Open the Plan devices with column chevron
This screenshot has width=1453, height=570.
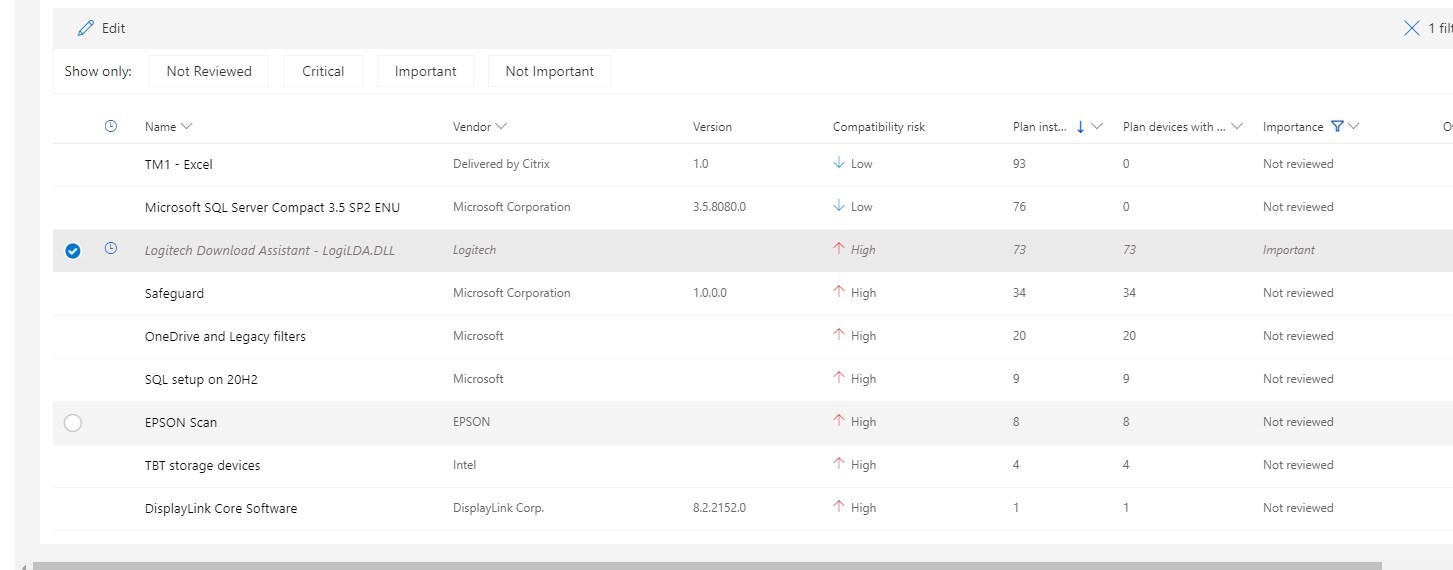(1237, 127)
